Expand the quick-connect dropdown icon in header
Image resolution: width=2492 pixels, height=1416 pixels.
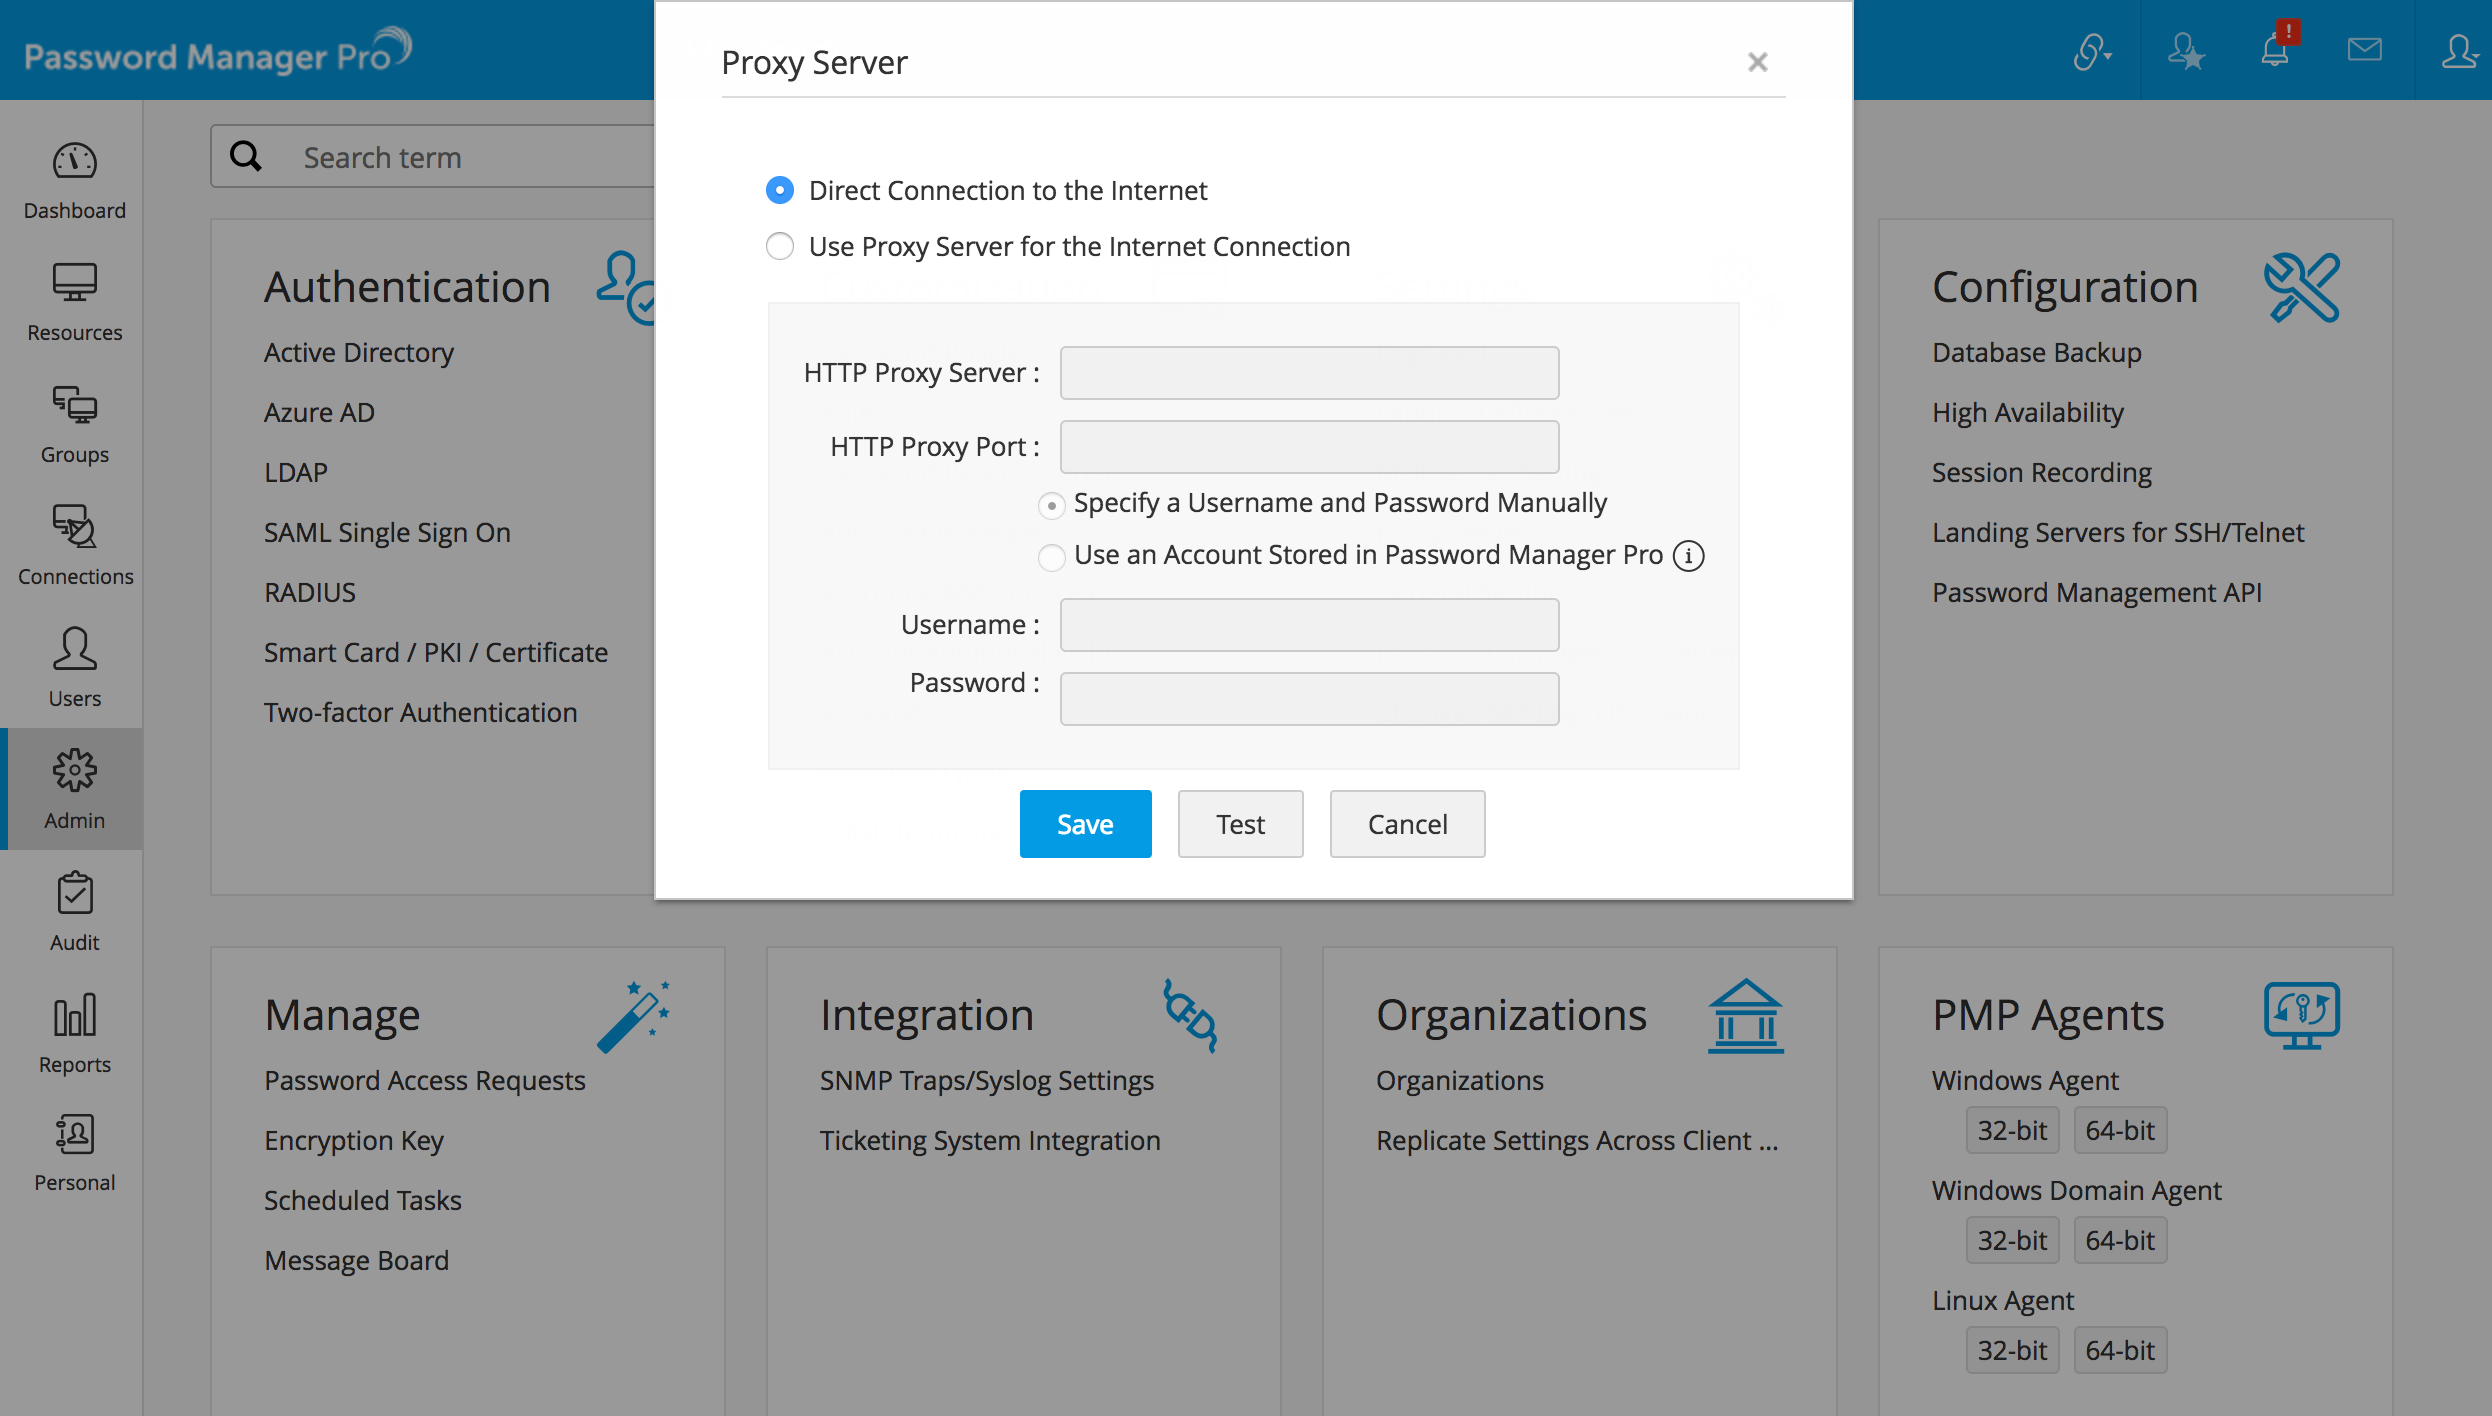pos(2092,50)
